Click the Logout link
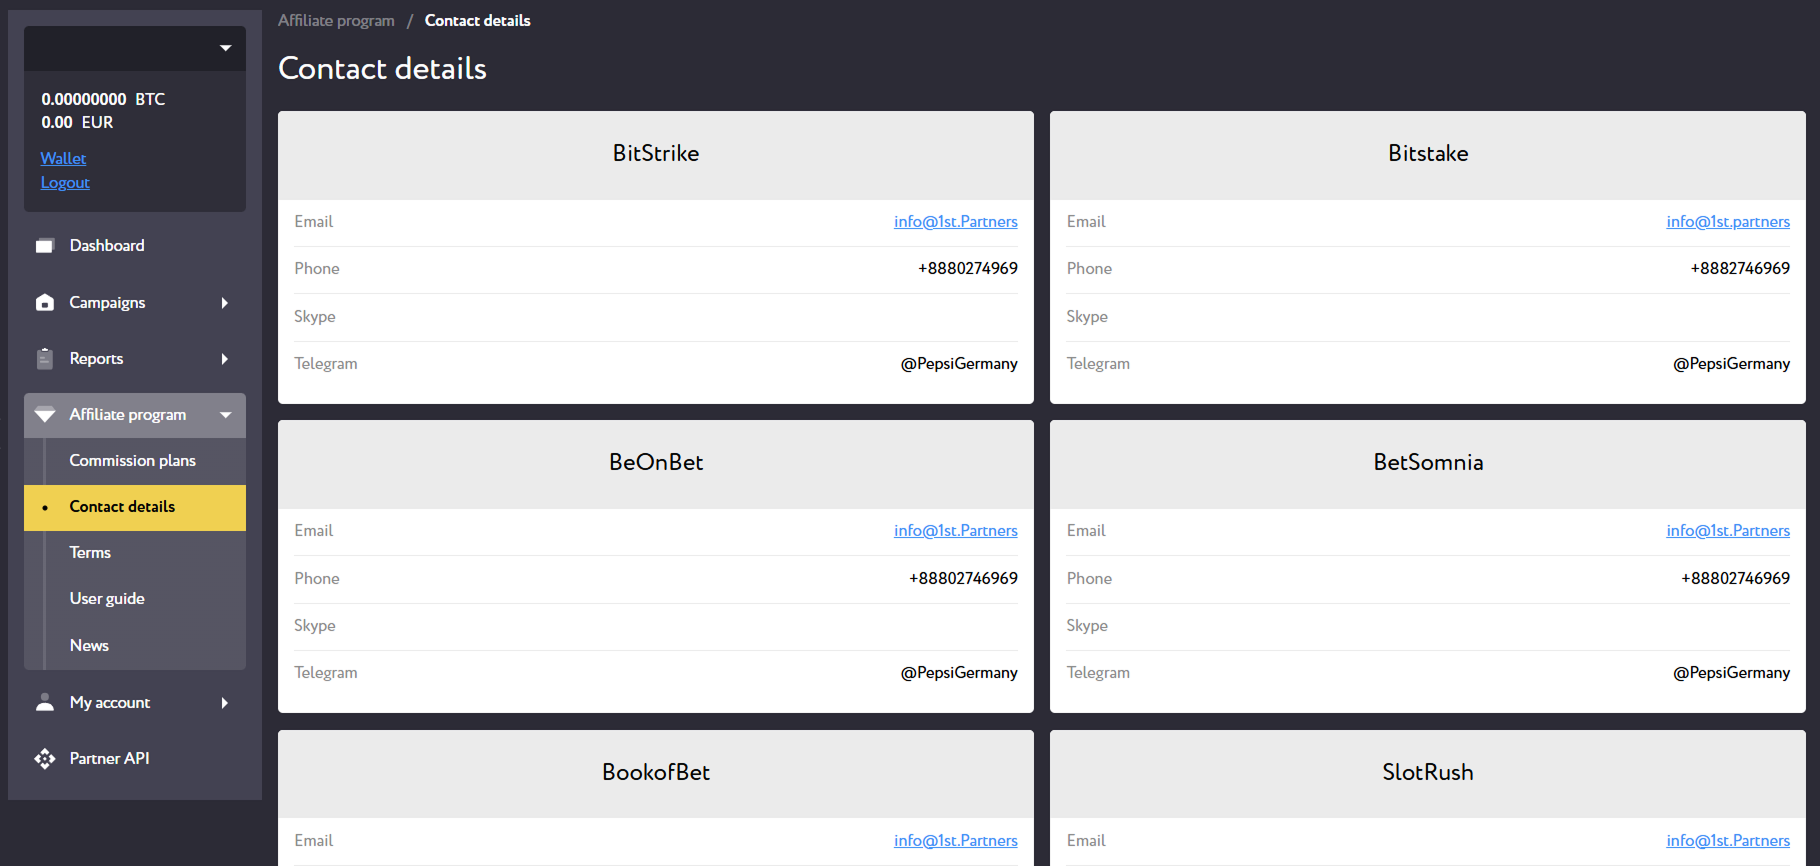This screenshot has height=866, width=1820. [65, 182]
